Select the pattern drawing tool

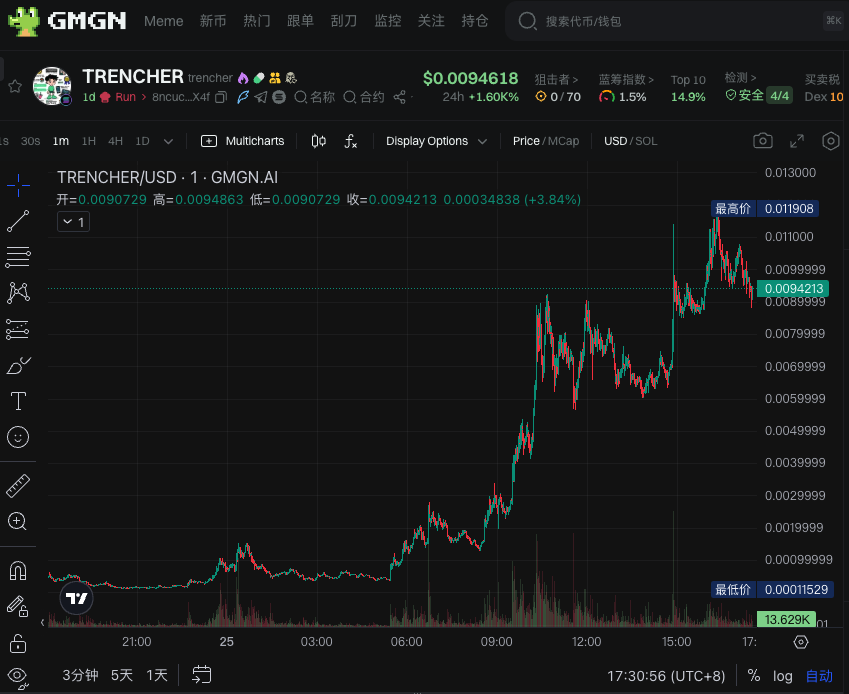tap(18, 292)
